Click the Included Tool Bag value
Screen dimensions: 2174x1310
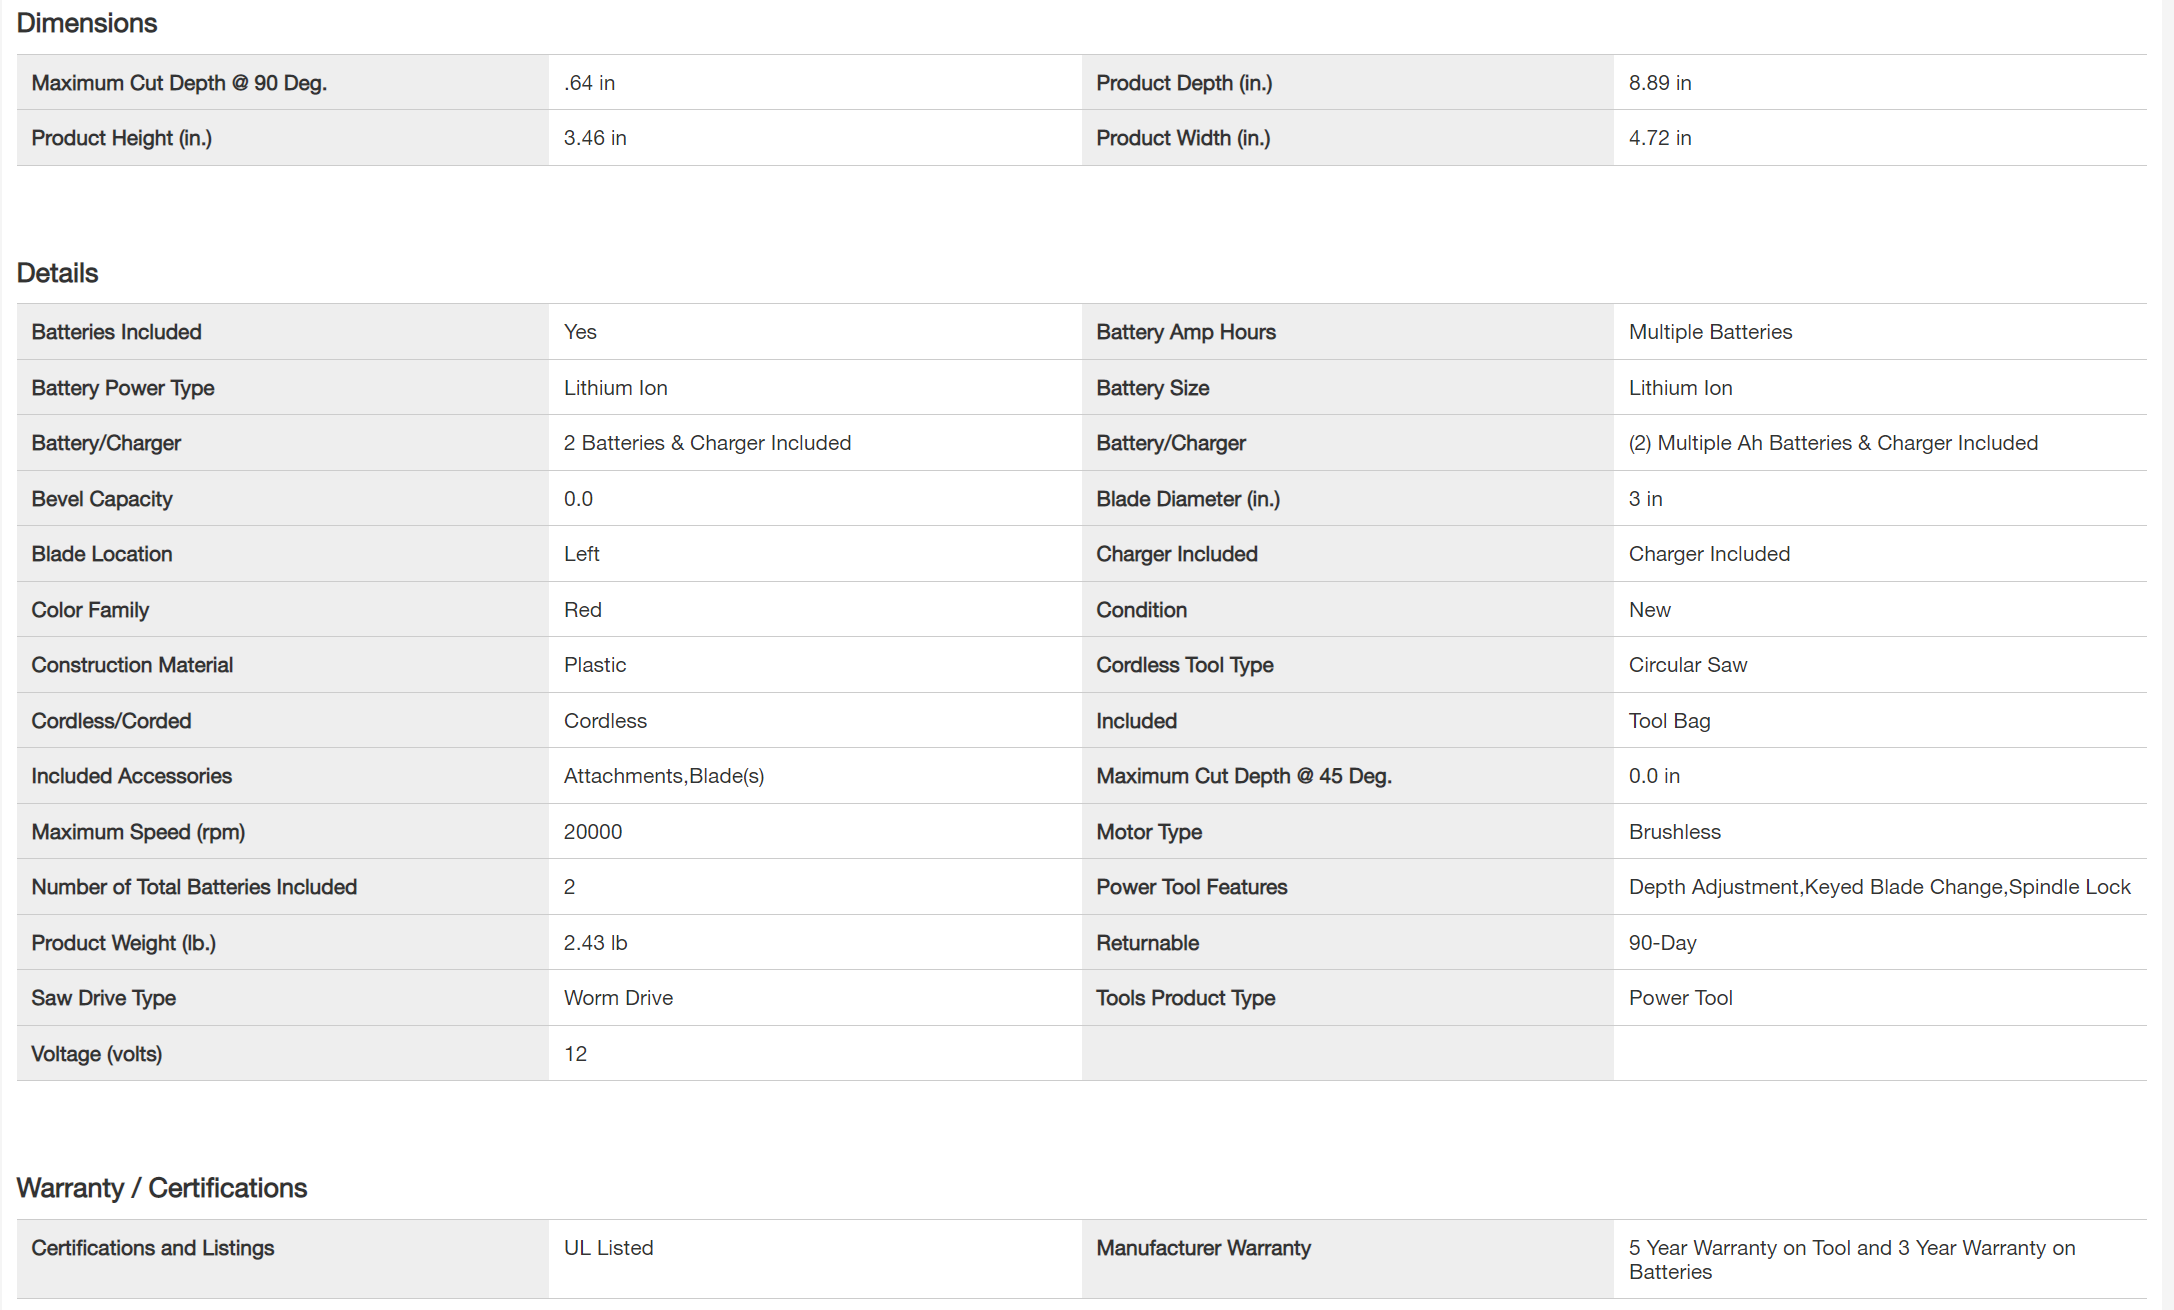pos(1669,721)
